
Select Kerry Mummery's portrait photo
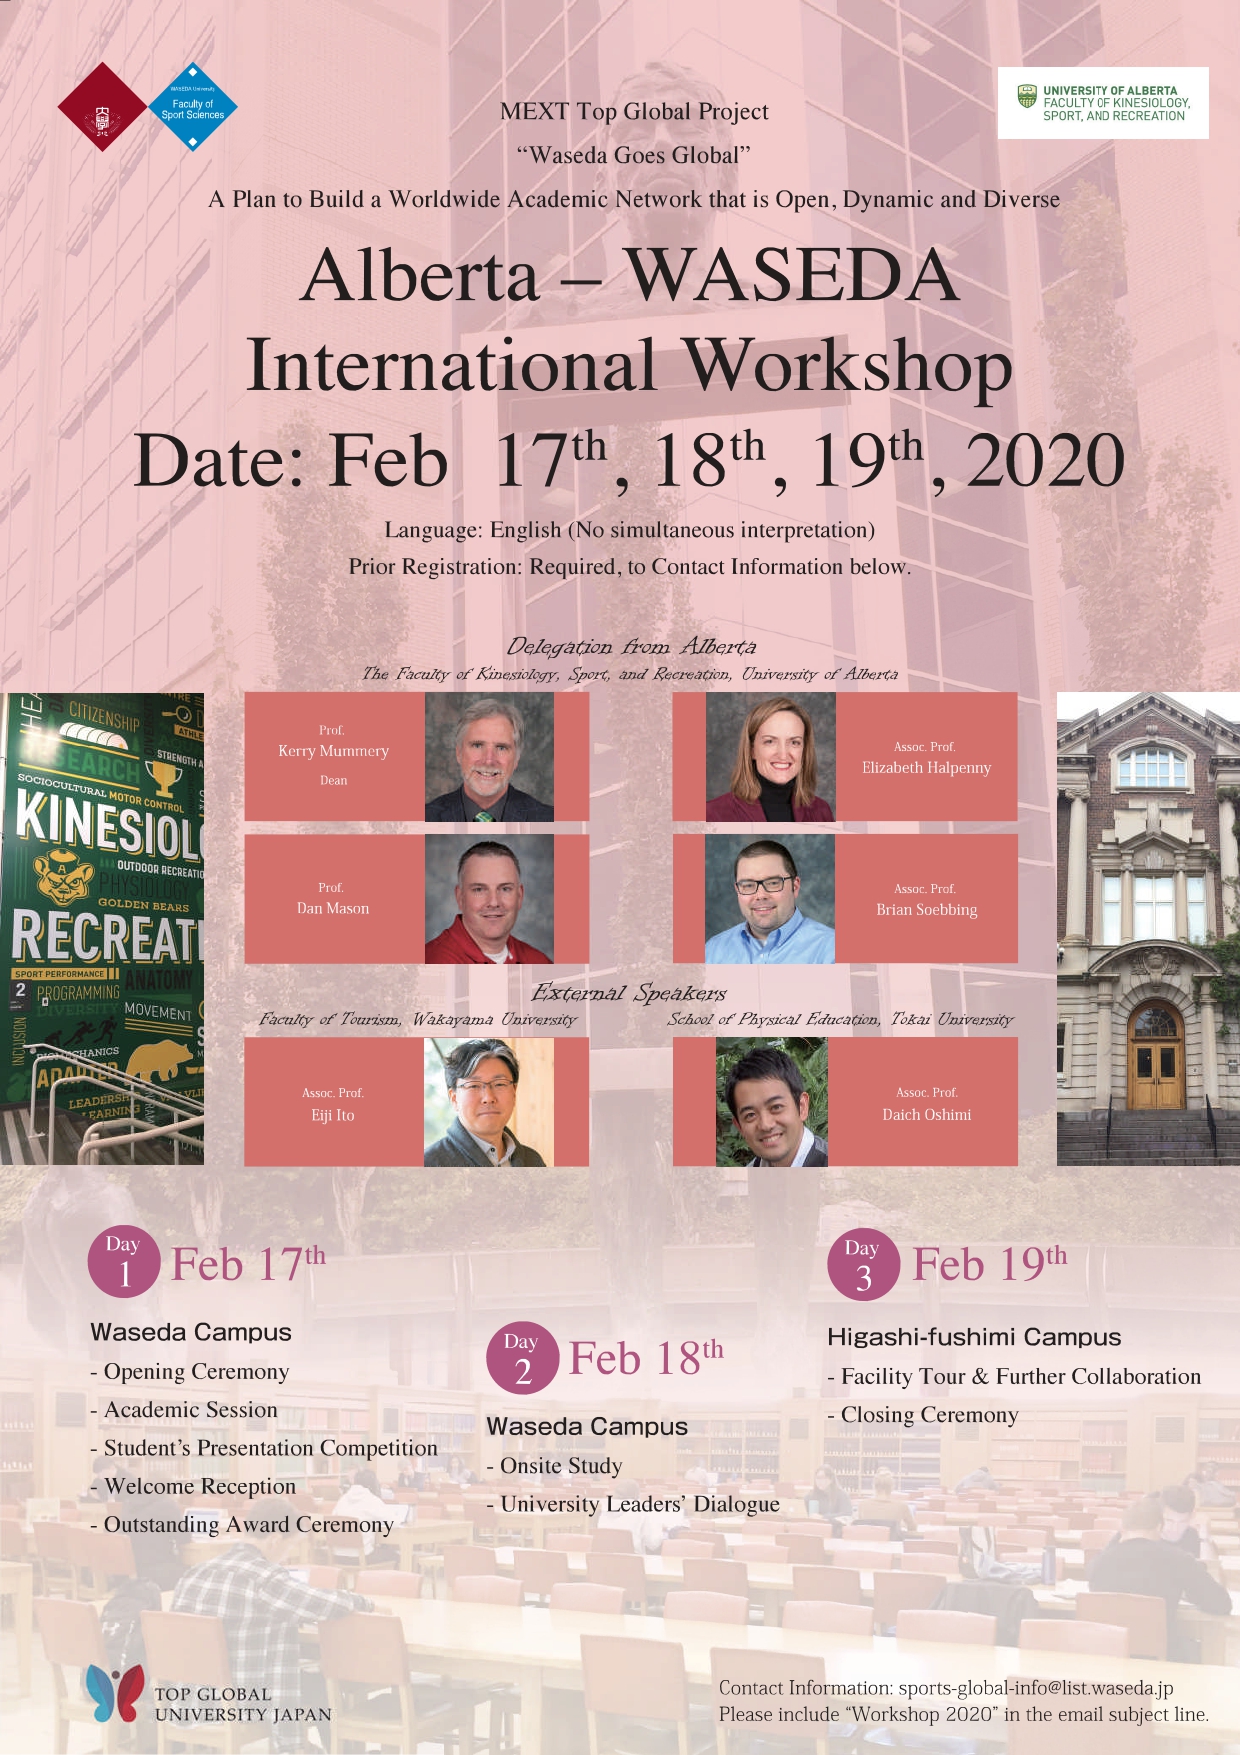click(489, 757)
